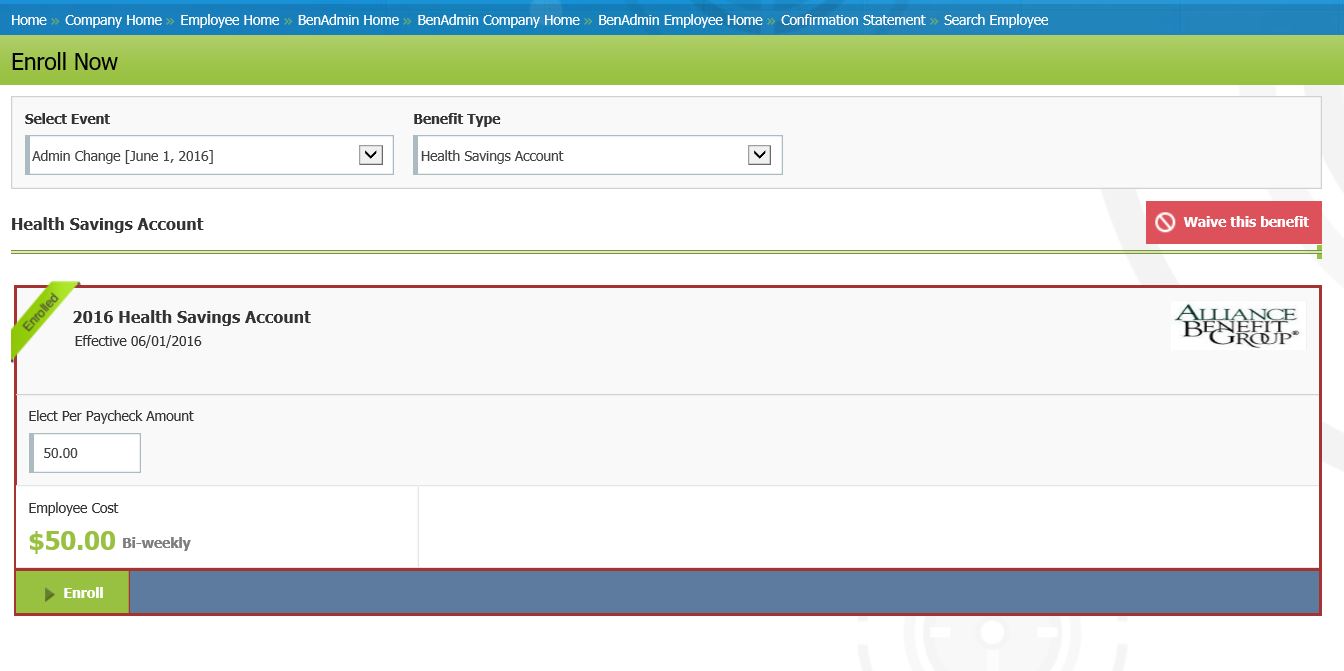Select BenAdmin Home in the breadcrumb

pyautogui.click(x=348, y=19)
